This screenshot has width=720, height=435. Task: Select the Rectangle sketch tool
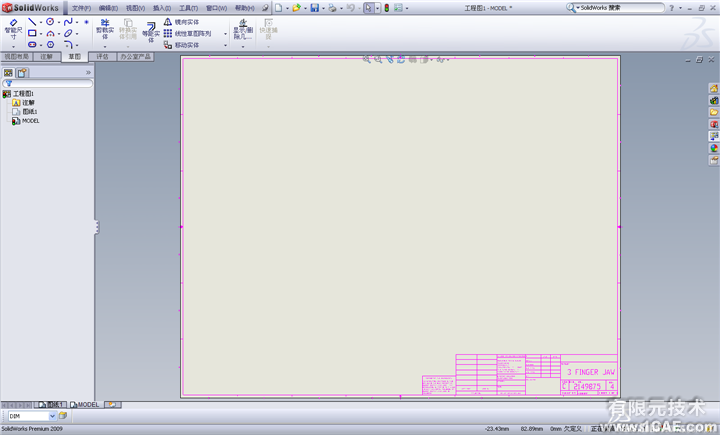[x=32, y=33]
